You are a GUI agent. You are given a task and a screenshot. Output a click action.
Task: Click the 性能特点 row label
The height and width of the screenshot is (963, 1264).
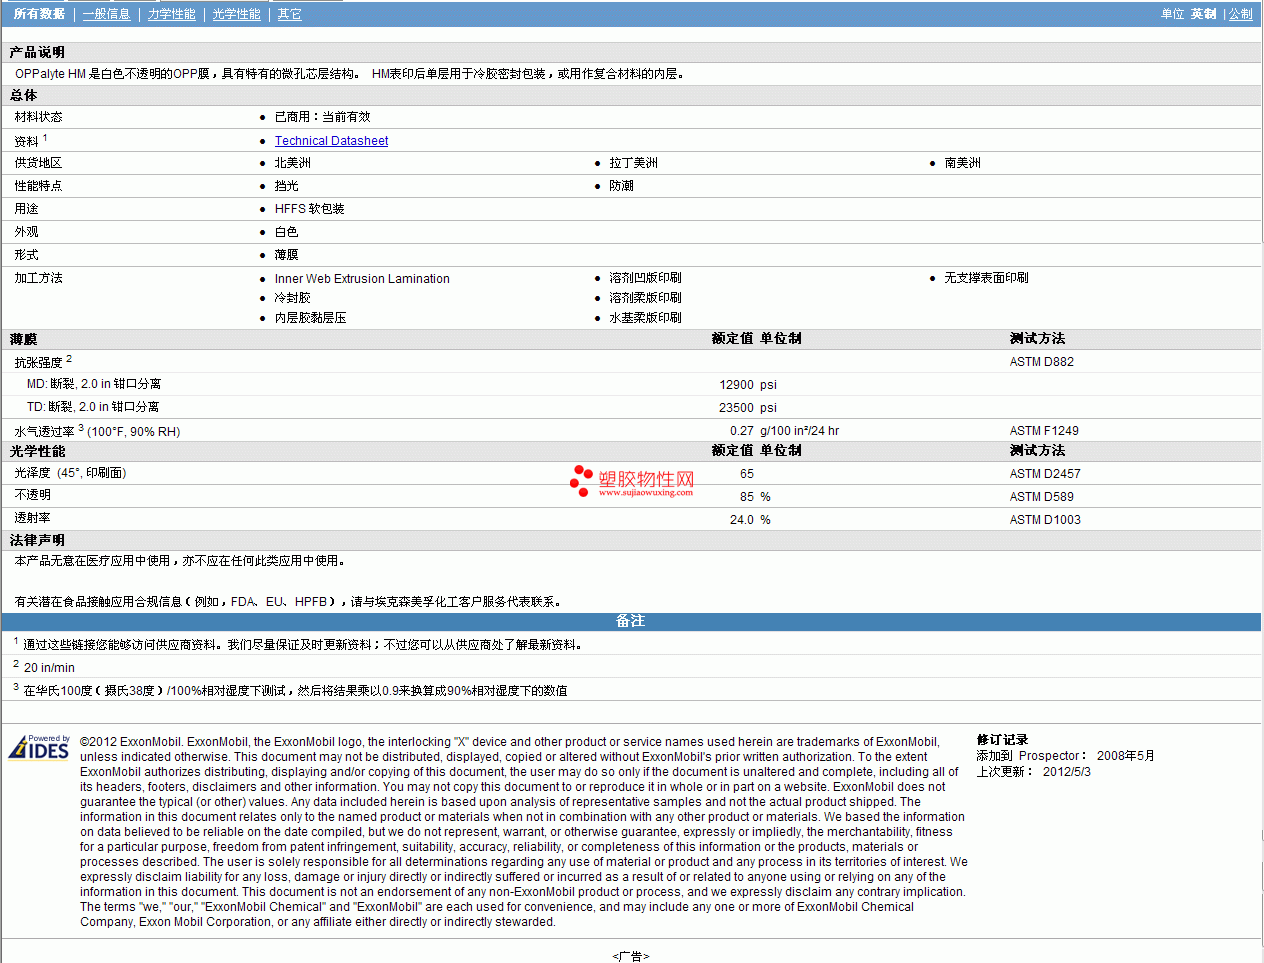38,186
